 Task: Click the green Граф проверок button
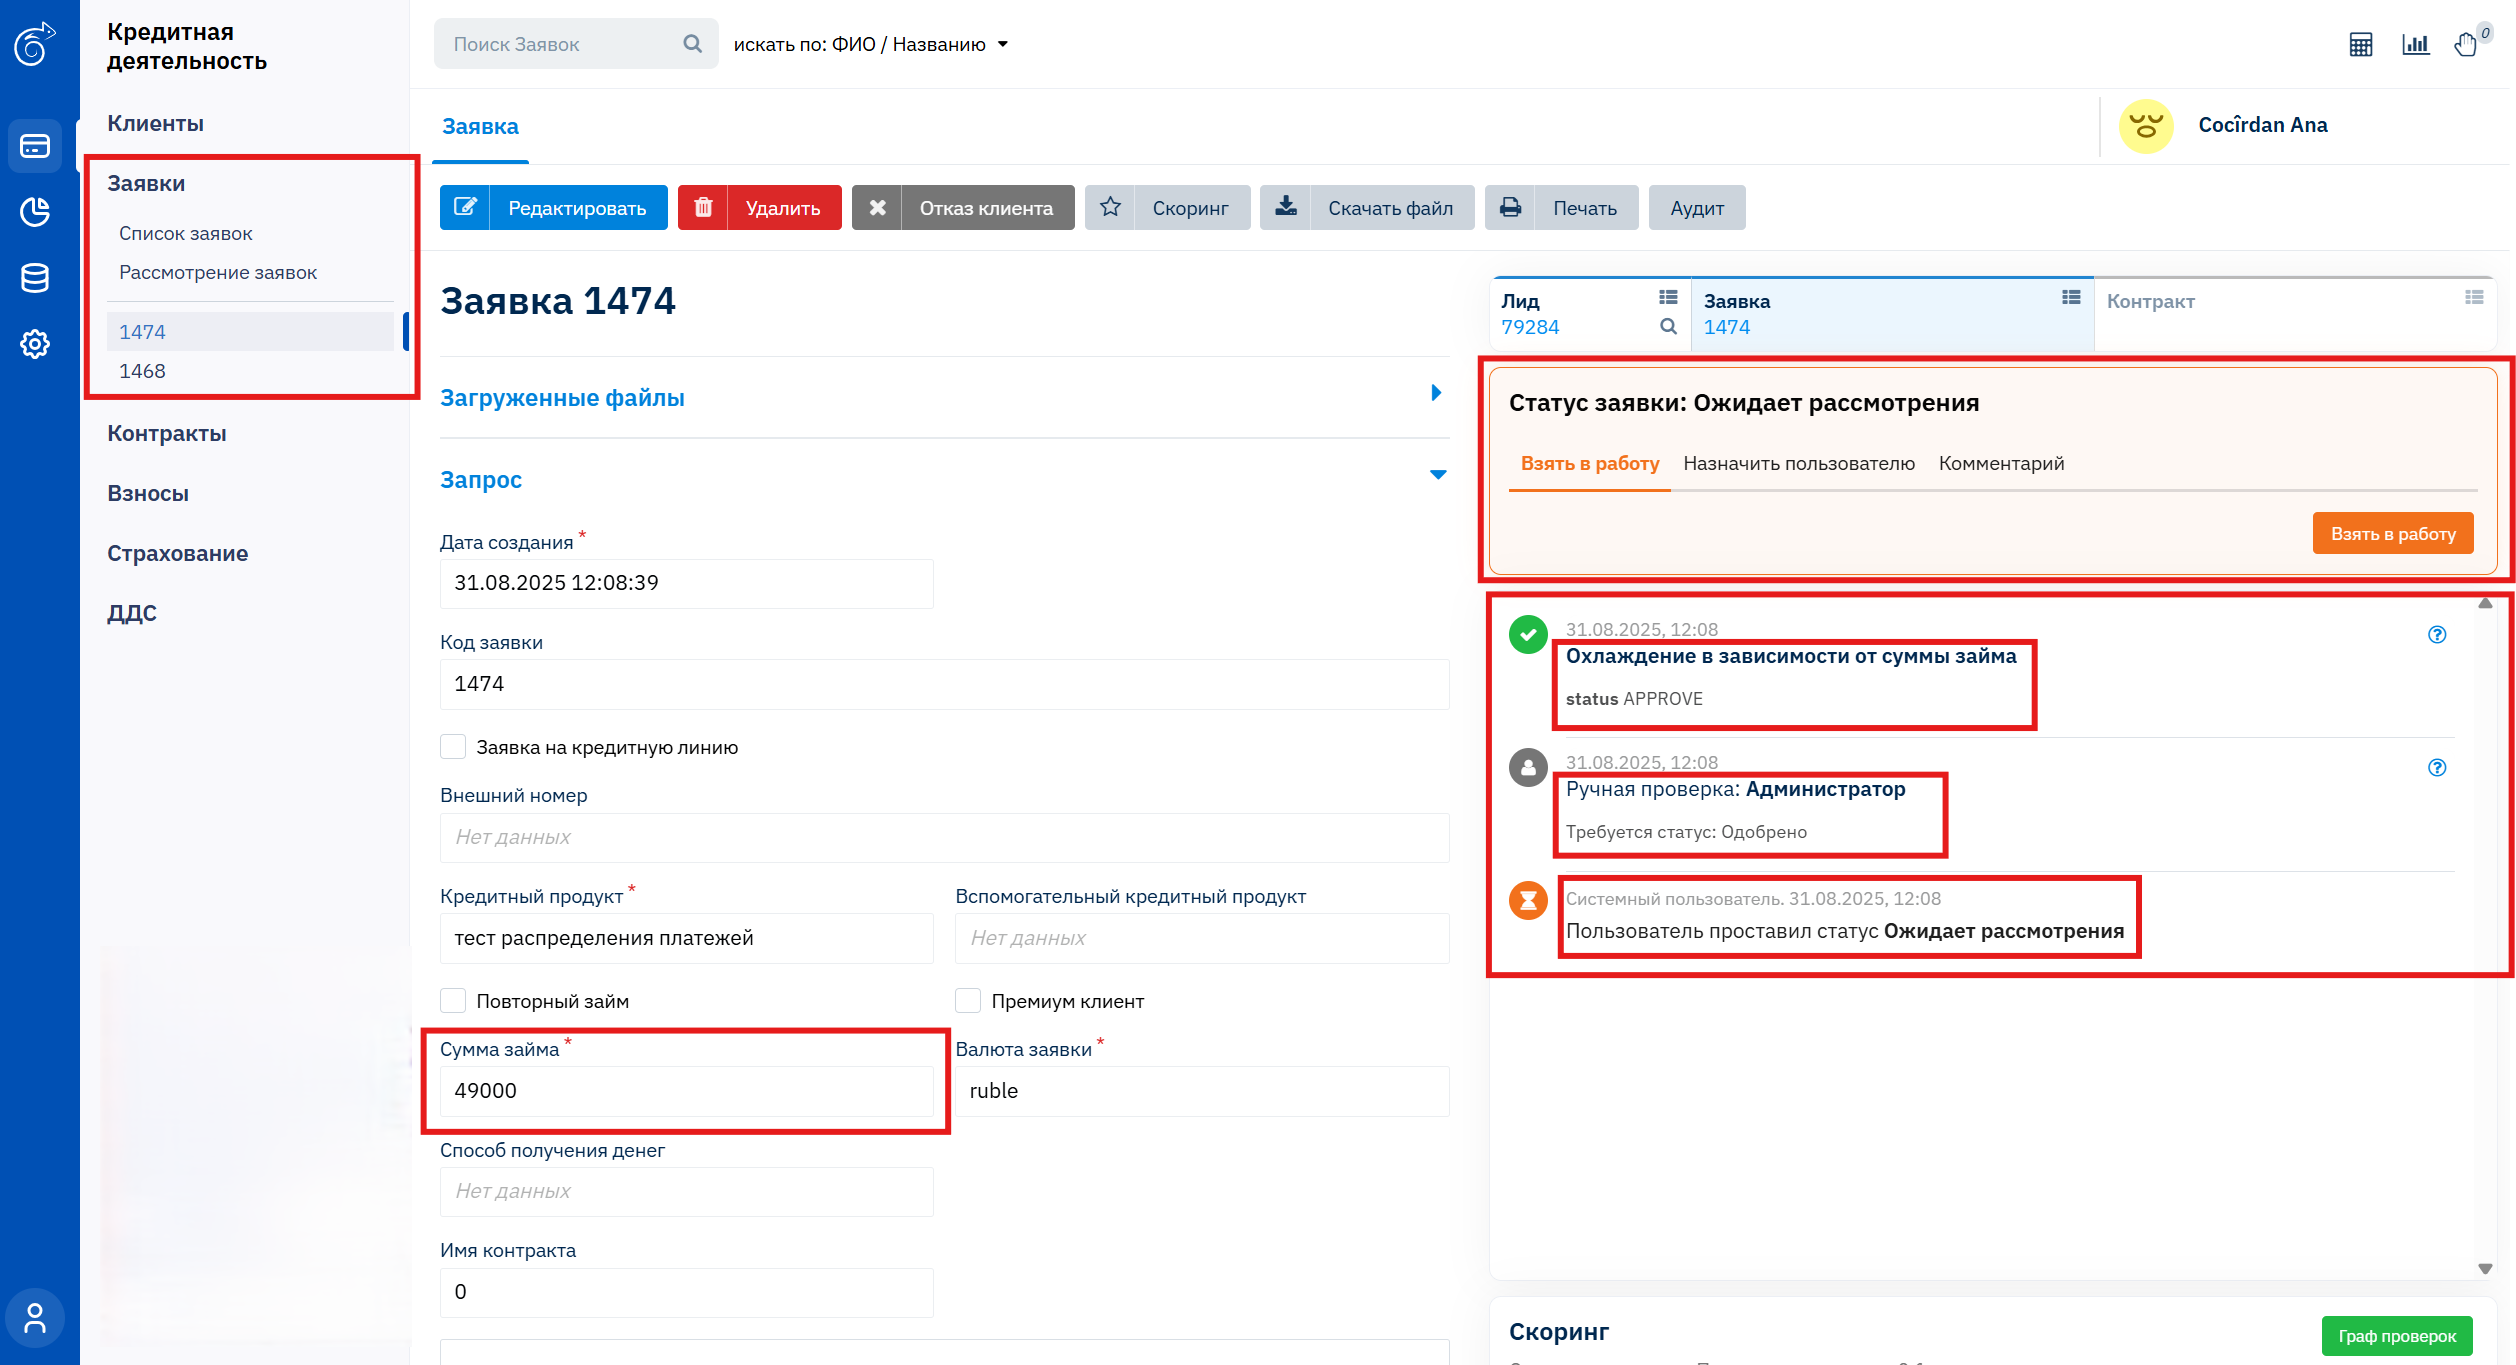coord(2397,1336)
